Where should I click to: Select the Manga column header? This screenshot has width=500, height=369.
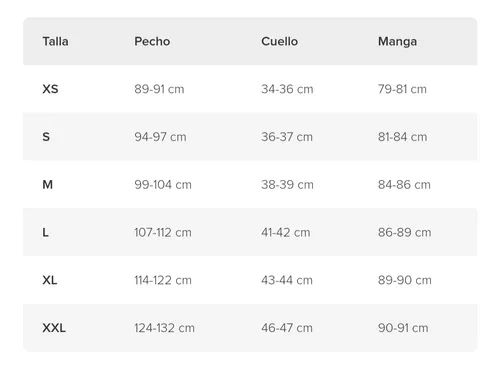[397, 42]
